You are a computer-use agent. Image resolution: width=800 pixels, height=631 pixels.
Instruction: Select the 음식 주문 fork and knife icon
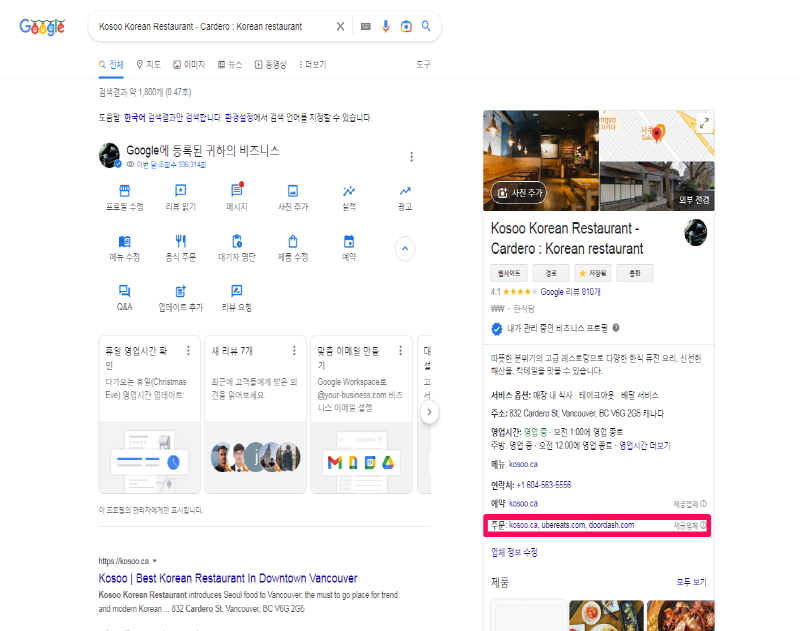pyautogui.click(x=180, y=241)
